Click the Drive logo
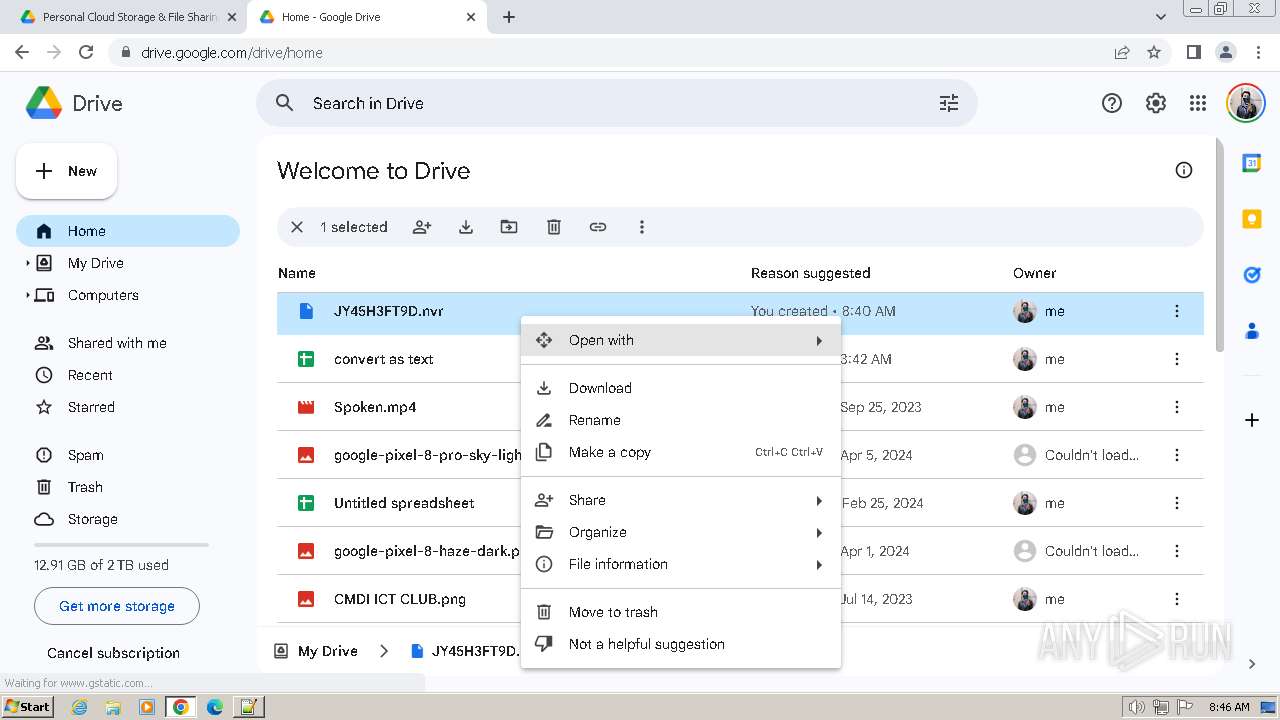1280x720 pixels. (x=74, y=103)
